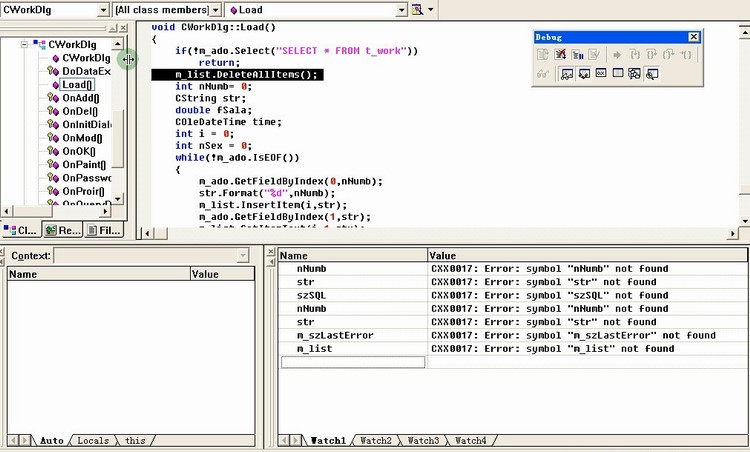This screenshot has width=750, height=452.
Task: Click the highlighted m_list.DeleteAllItems(); code line
Action: tap(238, 75)
